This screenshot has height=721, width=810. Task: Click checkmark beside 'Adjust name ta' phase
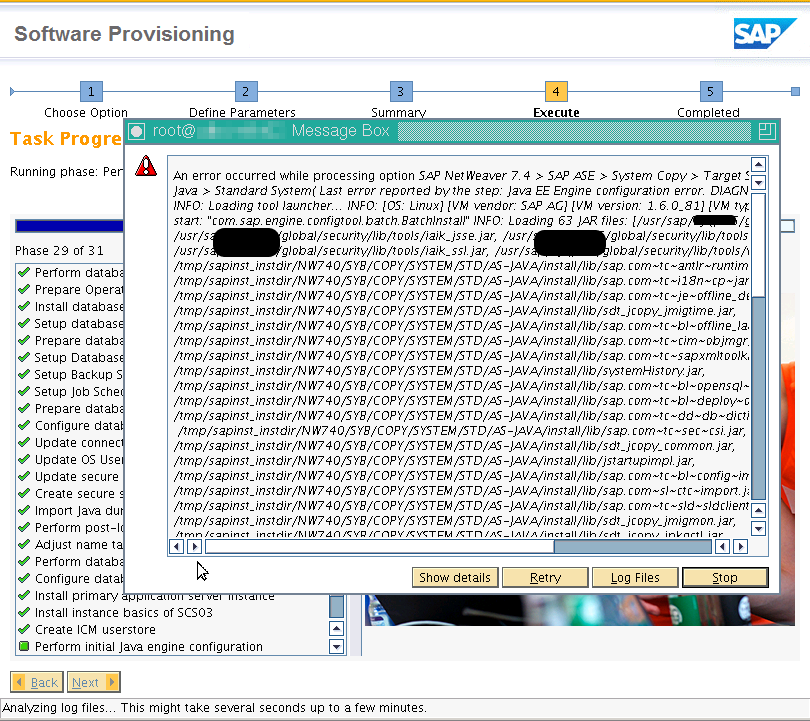24,544
